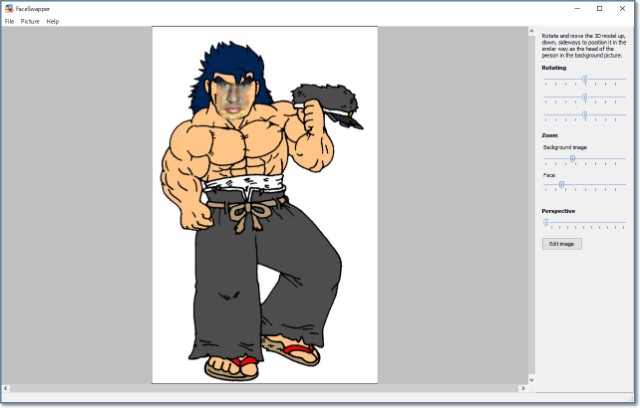Open the File menu
Screen dimensions: 640x408
[x=9, y=21]
